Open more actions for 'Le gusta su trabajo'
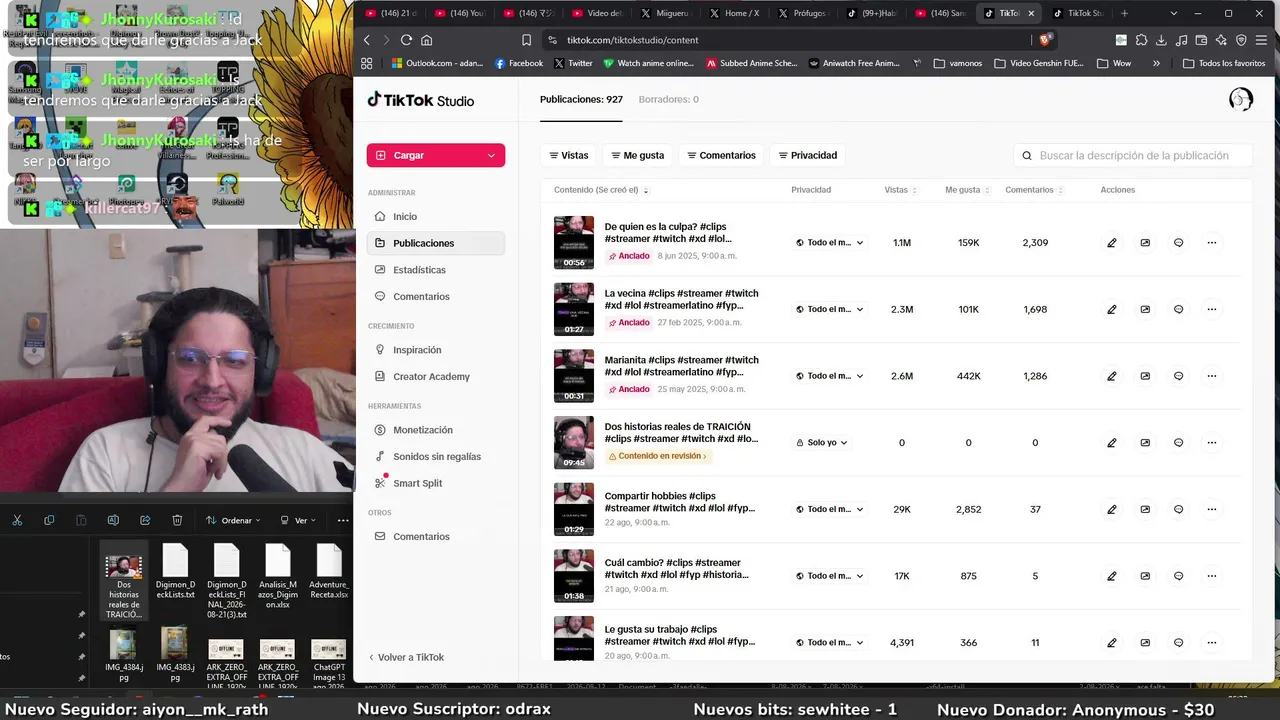This screenshot has width=1280, height=720. [1212, 642]
